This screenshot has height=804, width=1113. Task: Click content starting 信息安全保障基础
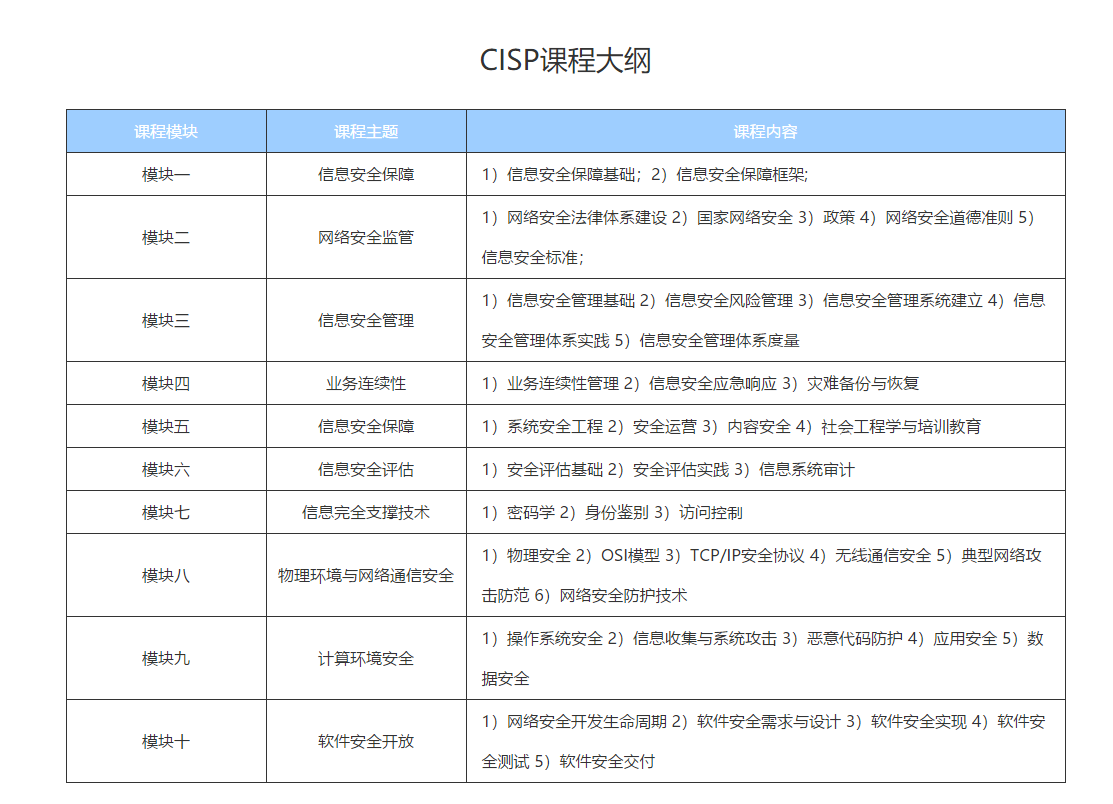(766, 175)
